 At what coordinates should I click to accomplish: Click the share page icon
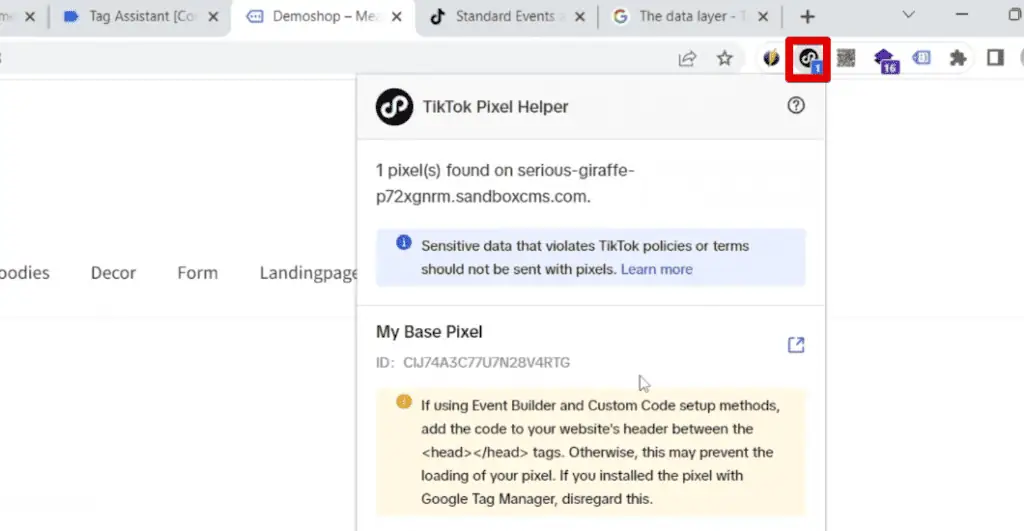(687, 59)
